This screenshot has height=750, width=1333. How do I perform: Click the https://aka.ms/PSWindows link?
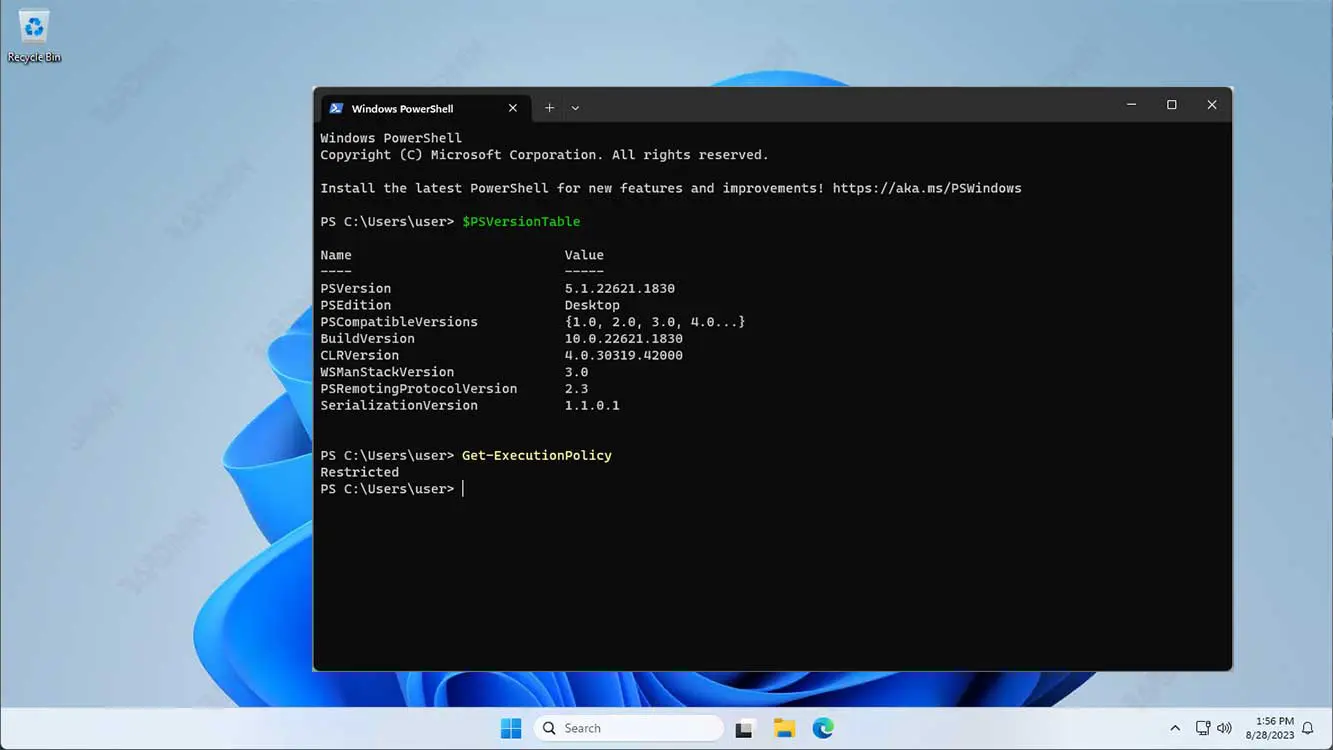[927, 188]
